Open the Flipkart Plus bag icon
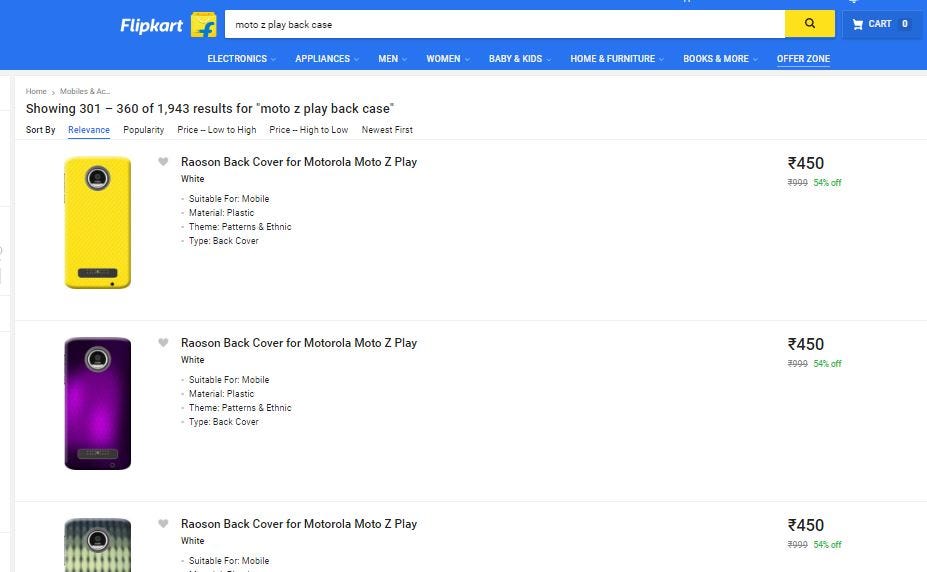The width and height of the screenshot is (927, 572). click(203, 25)
